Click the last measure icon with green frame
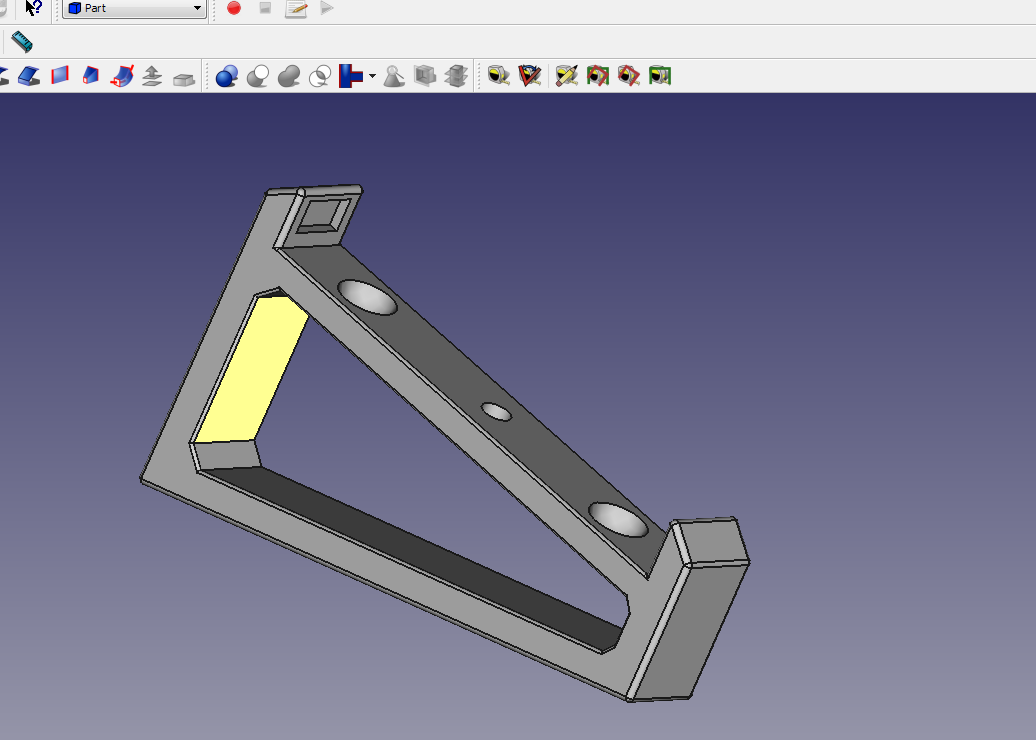This screenshot has height=740, width=1036. pyautogui.click(x=660, y=75)
